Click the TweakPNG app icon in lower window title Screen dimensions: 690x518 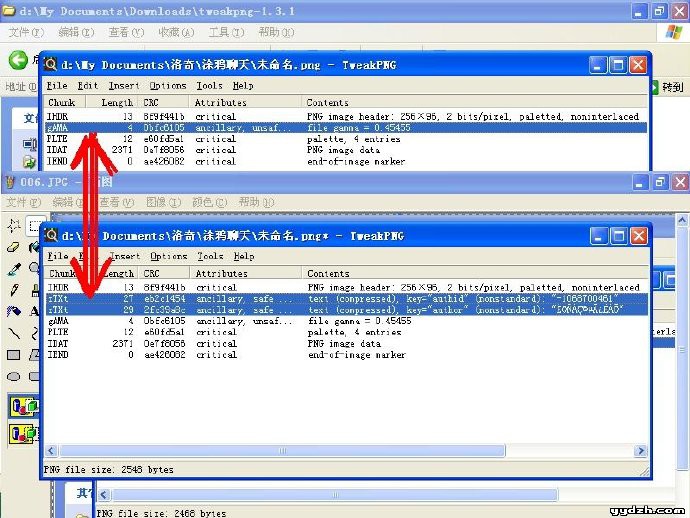(x=52, y=236)
